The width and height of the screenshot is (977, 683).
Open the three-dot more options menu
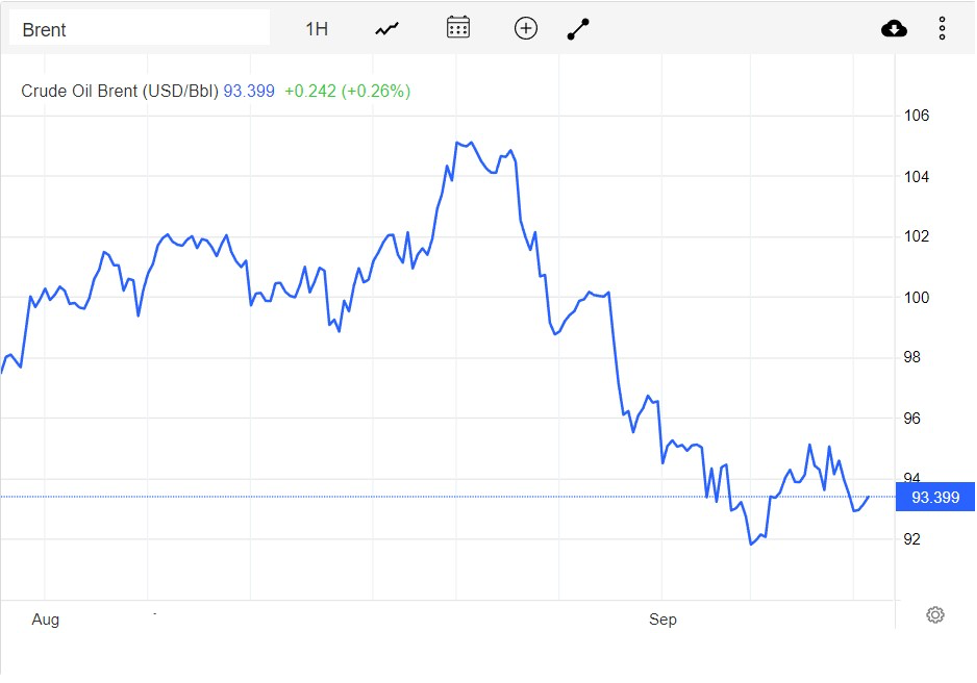click(942, 29)
